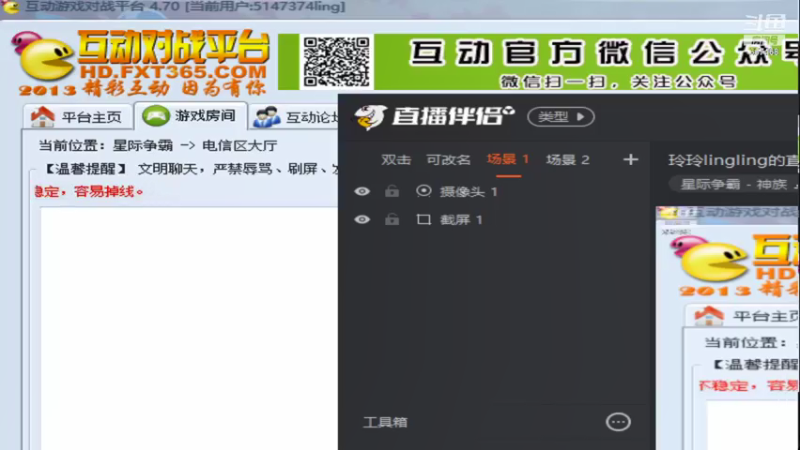Click the camera icon beside 摄像头 1

click(x=423, y=191)
